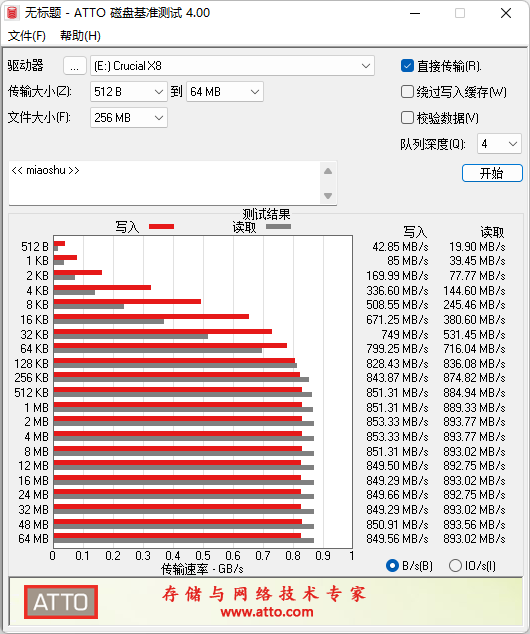This screenshot has width=530, height=634.
Task: Open the queue depth dropdown showing 4
Action: (499, 144)
